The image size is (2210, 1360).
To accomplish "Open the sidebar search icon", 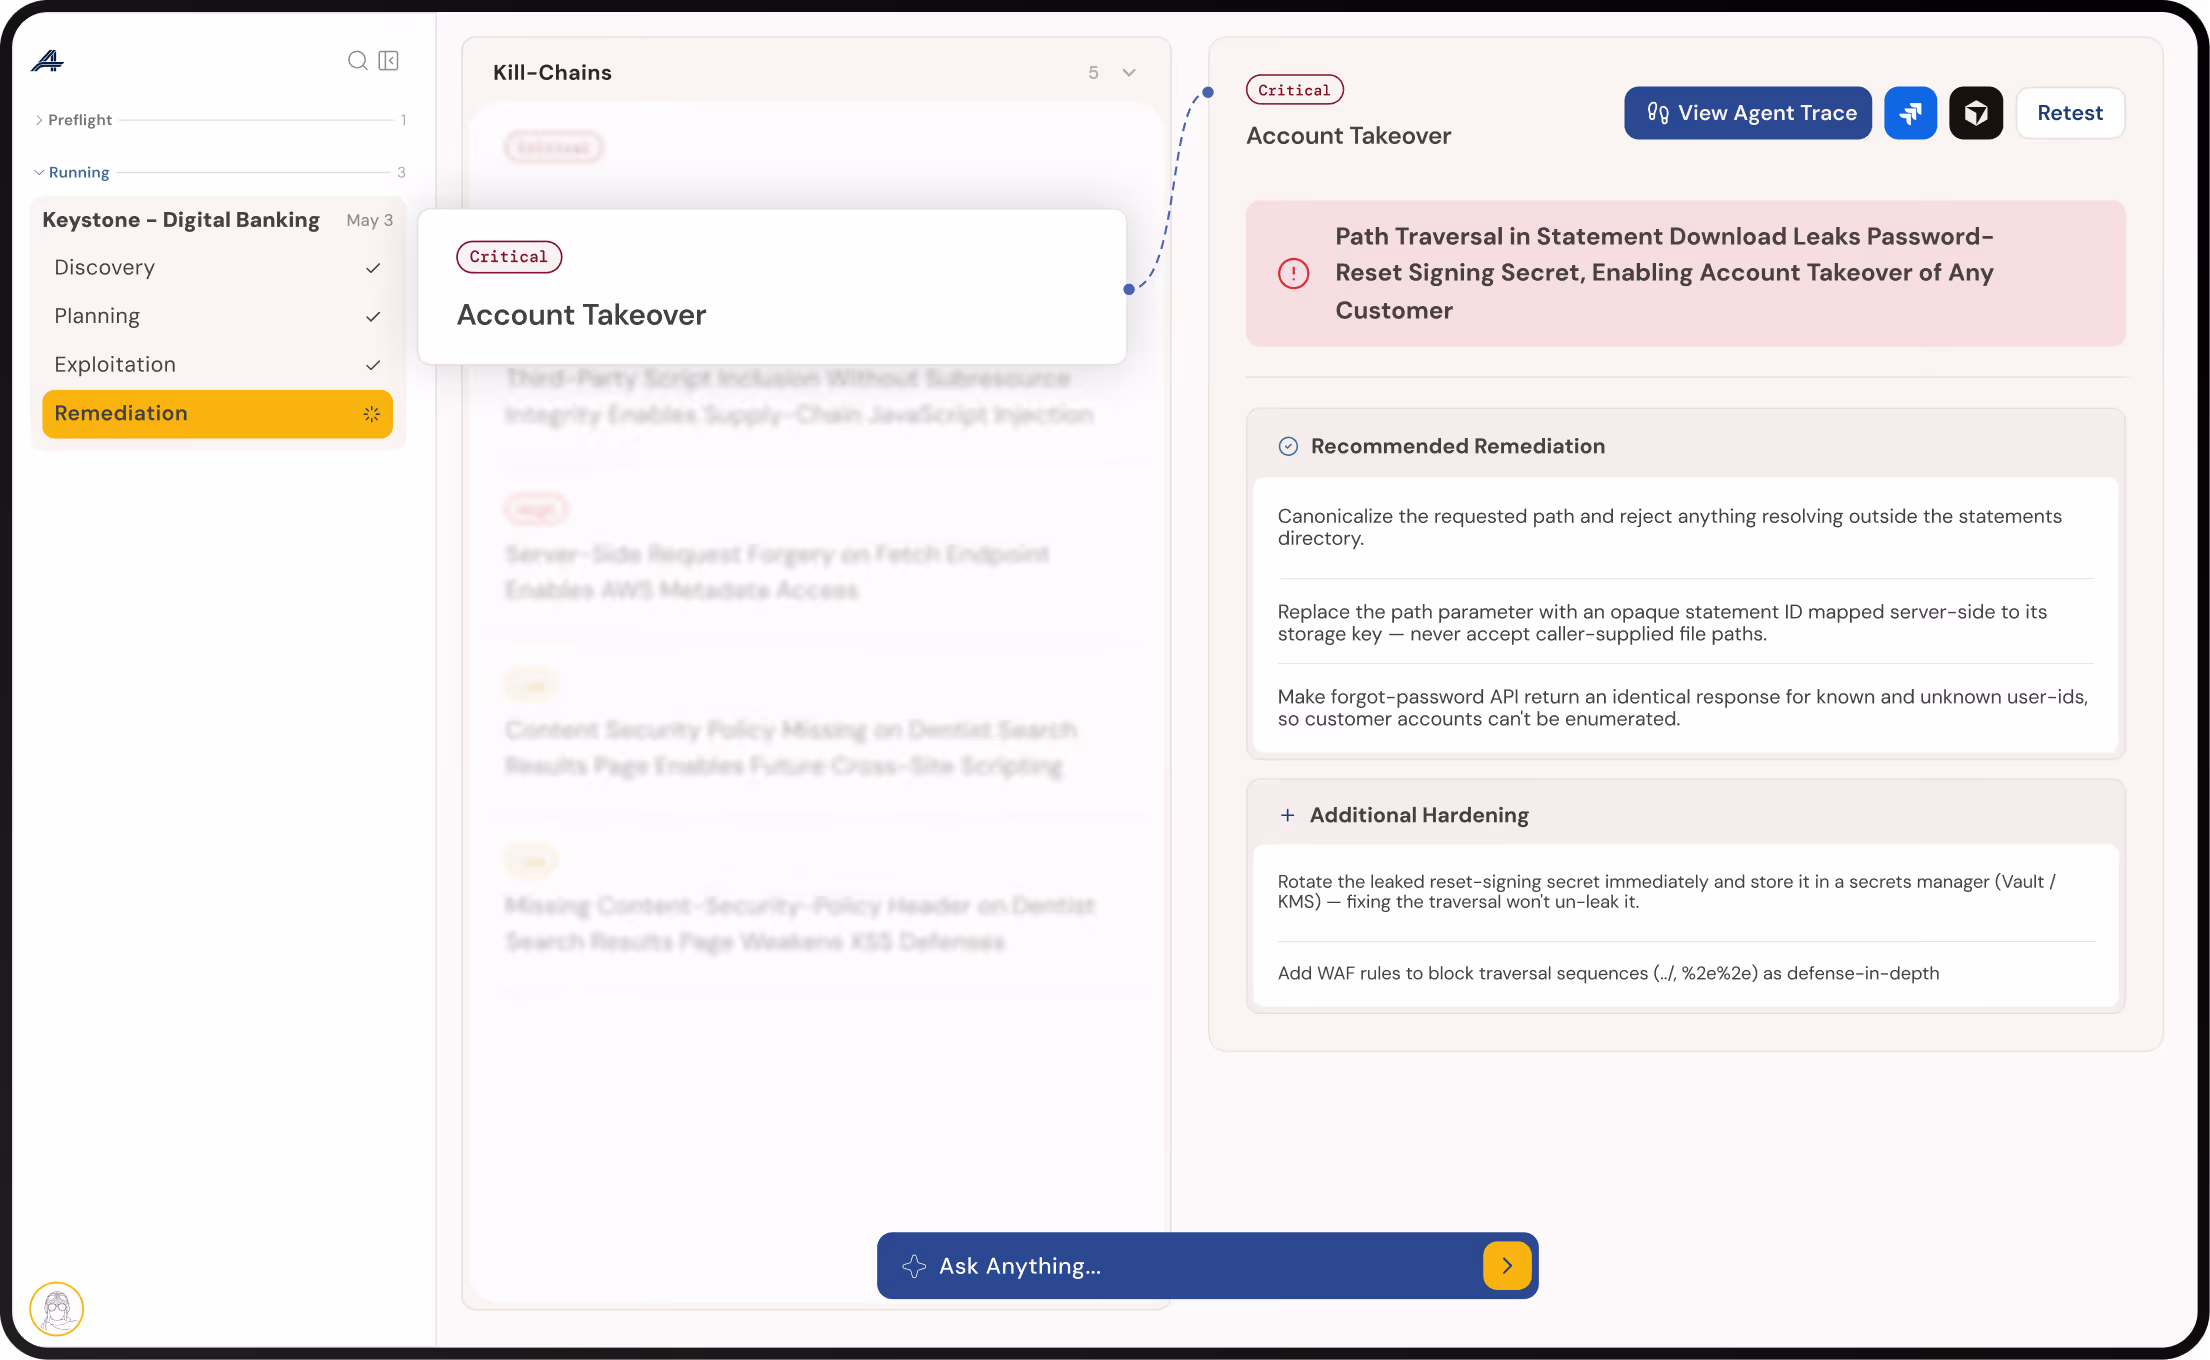I will click(x=357, y=61).
